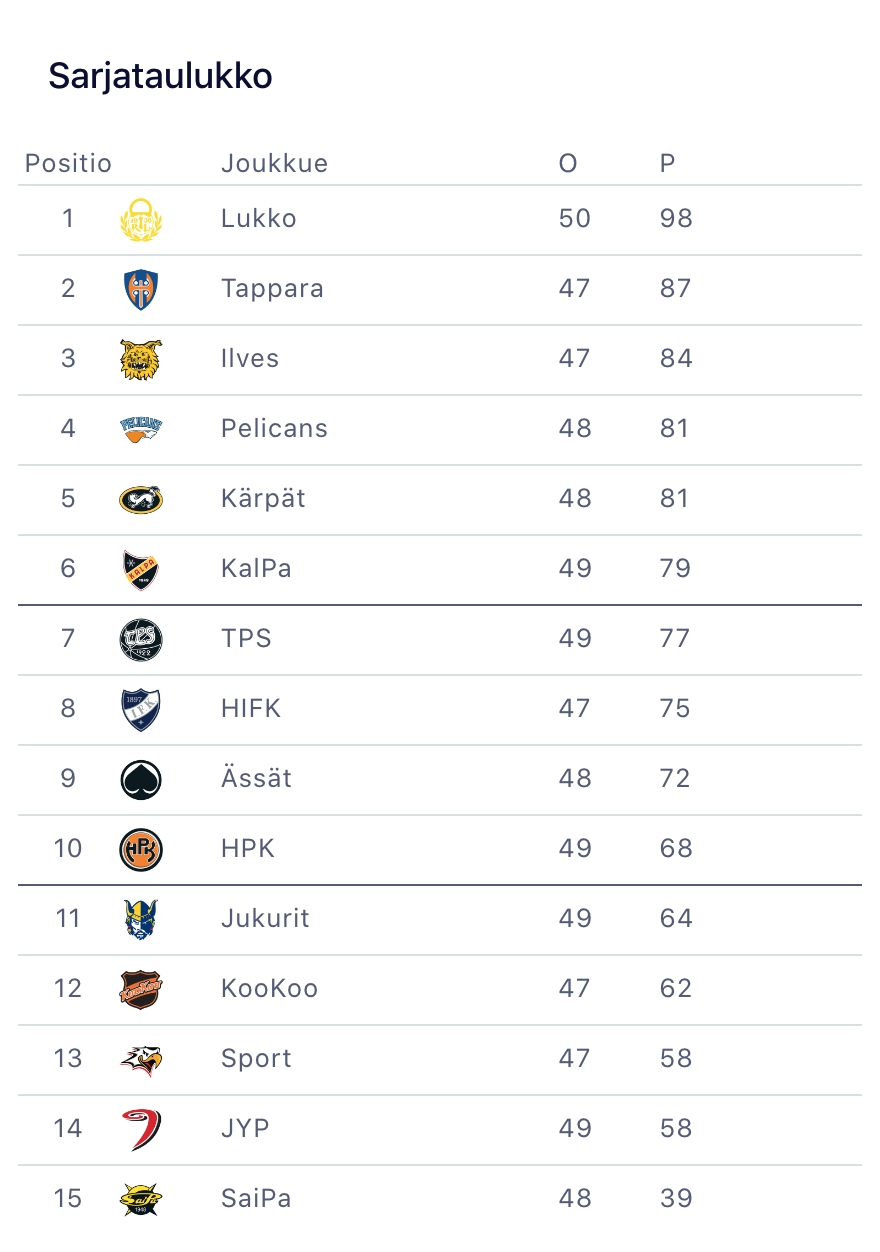Click the Ilves lynx logo

click(x=140, y=359)
